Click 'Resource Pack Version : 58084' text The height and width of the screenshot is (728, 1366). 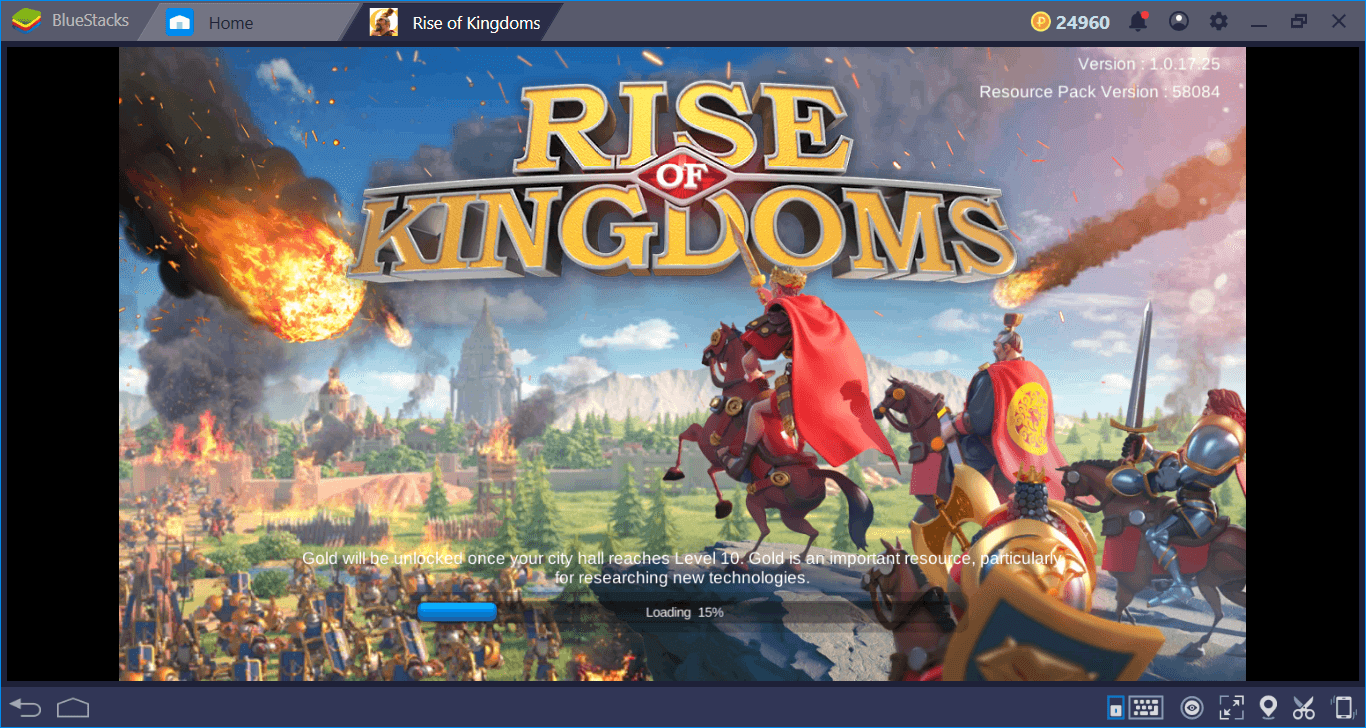click(1099, 91)
